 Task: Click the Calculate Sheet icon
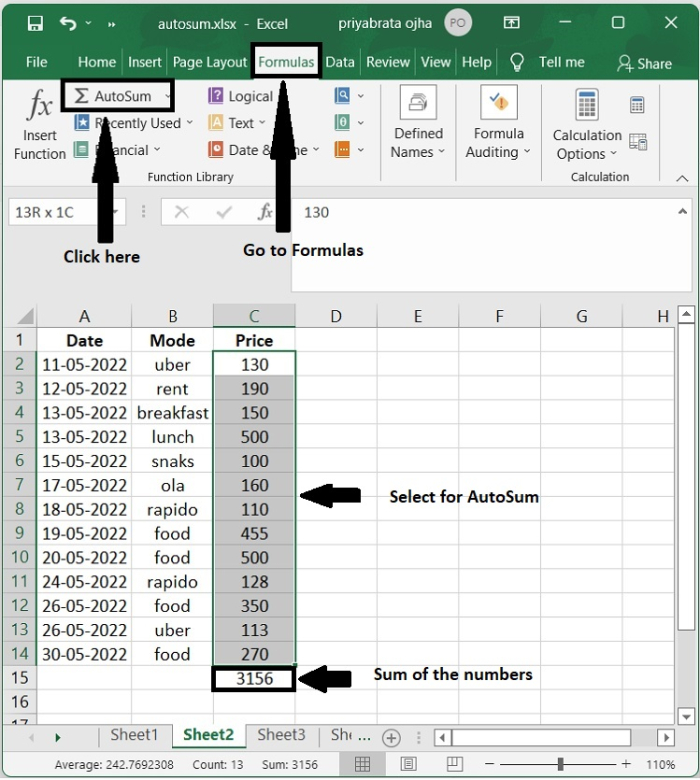(638, 142)
